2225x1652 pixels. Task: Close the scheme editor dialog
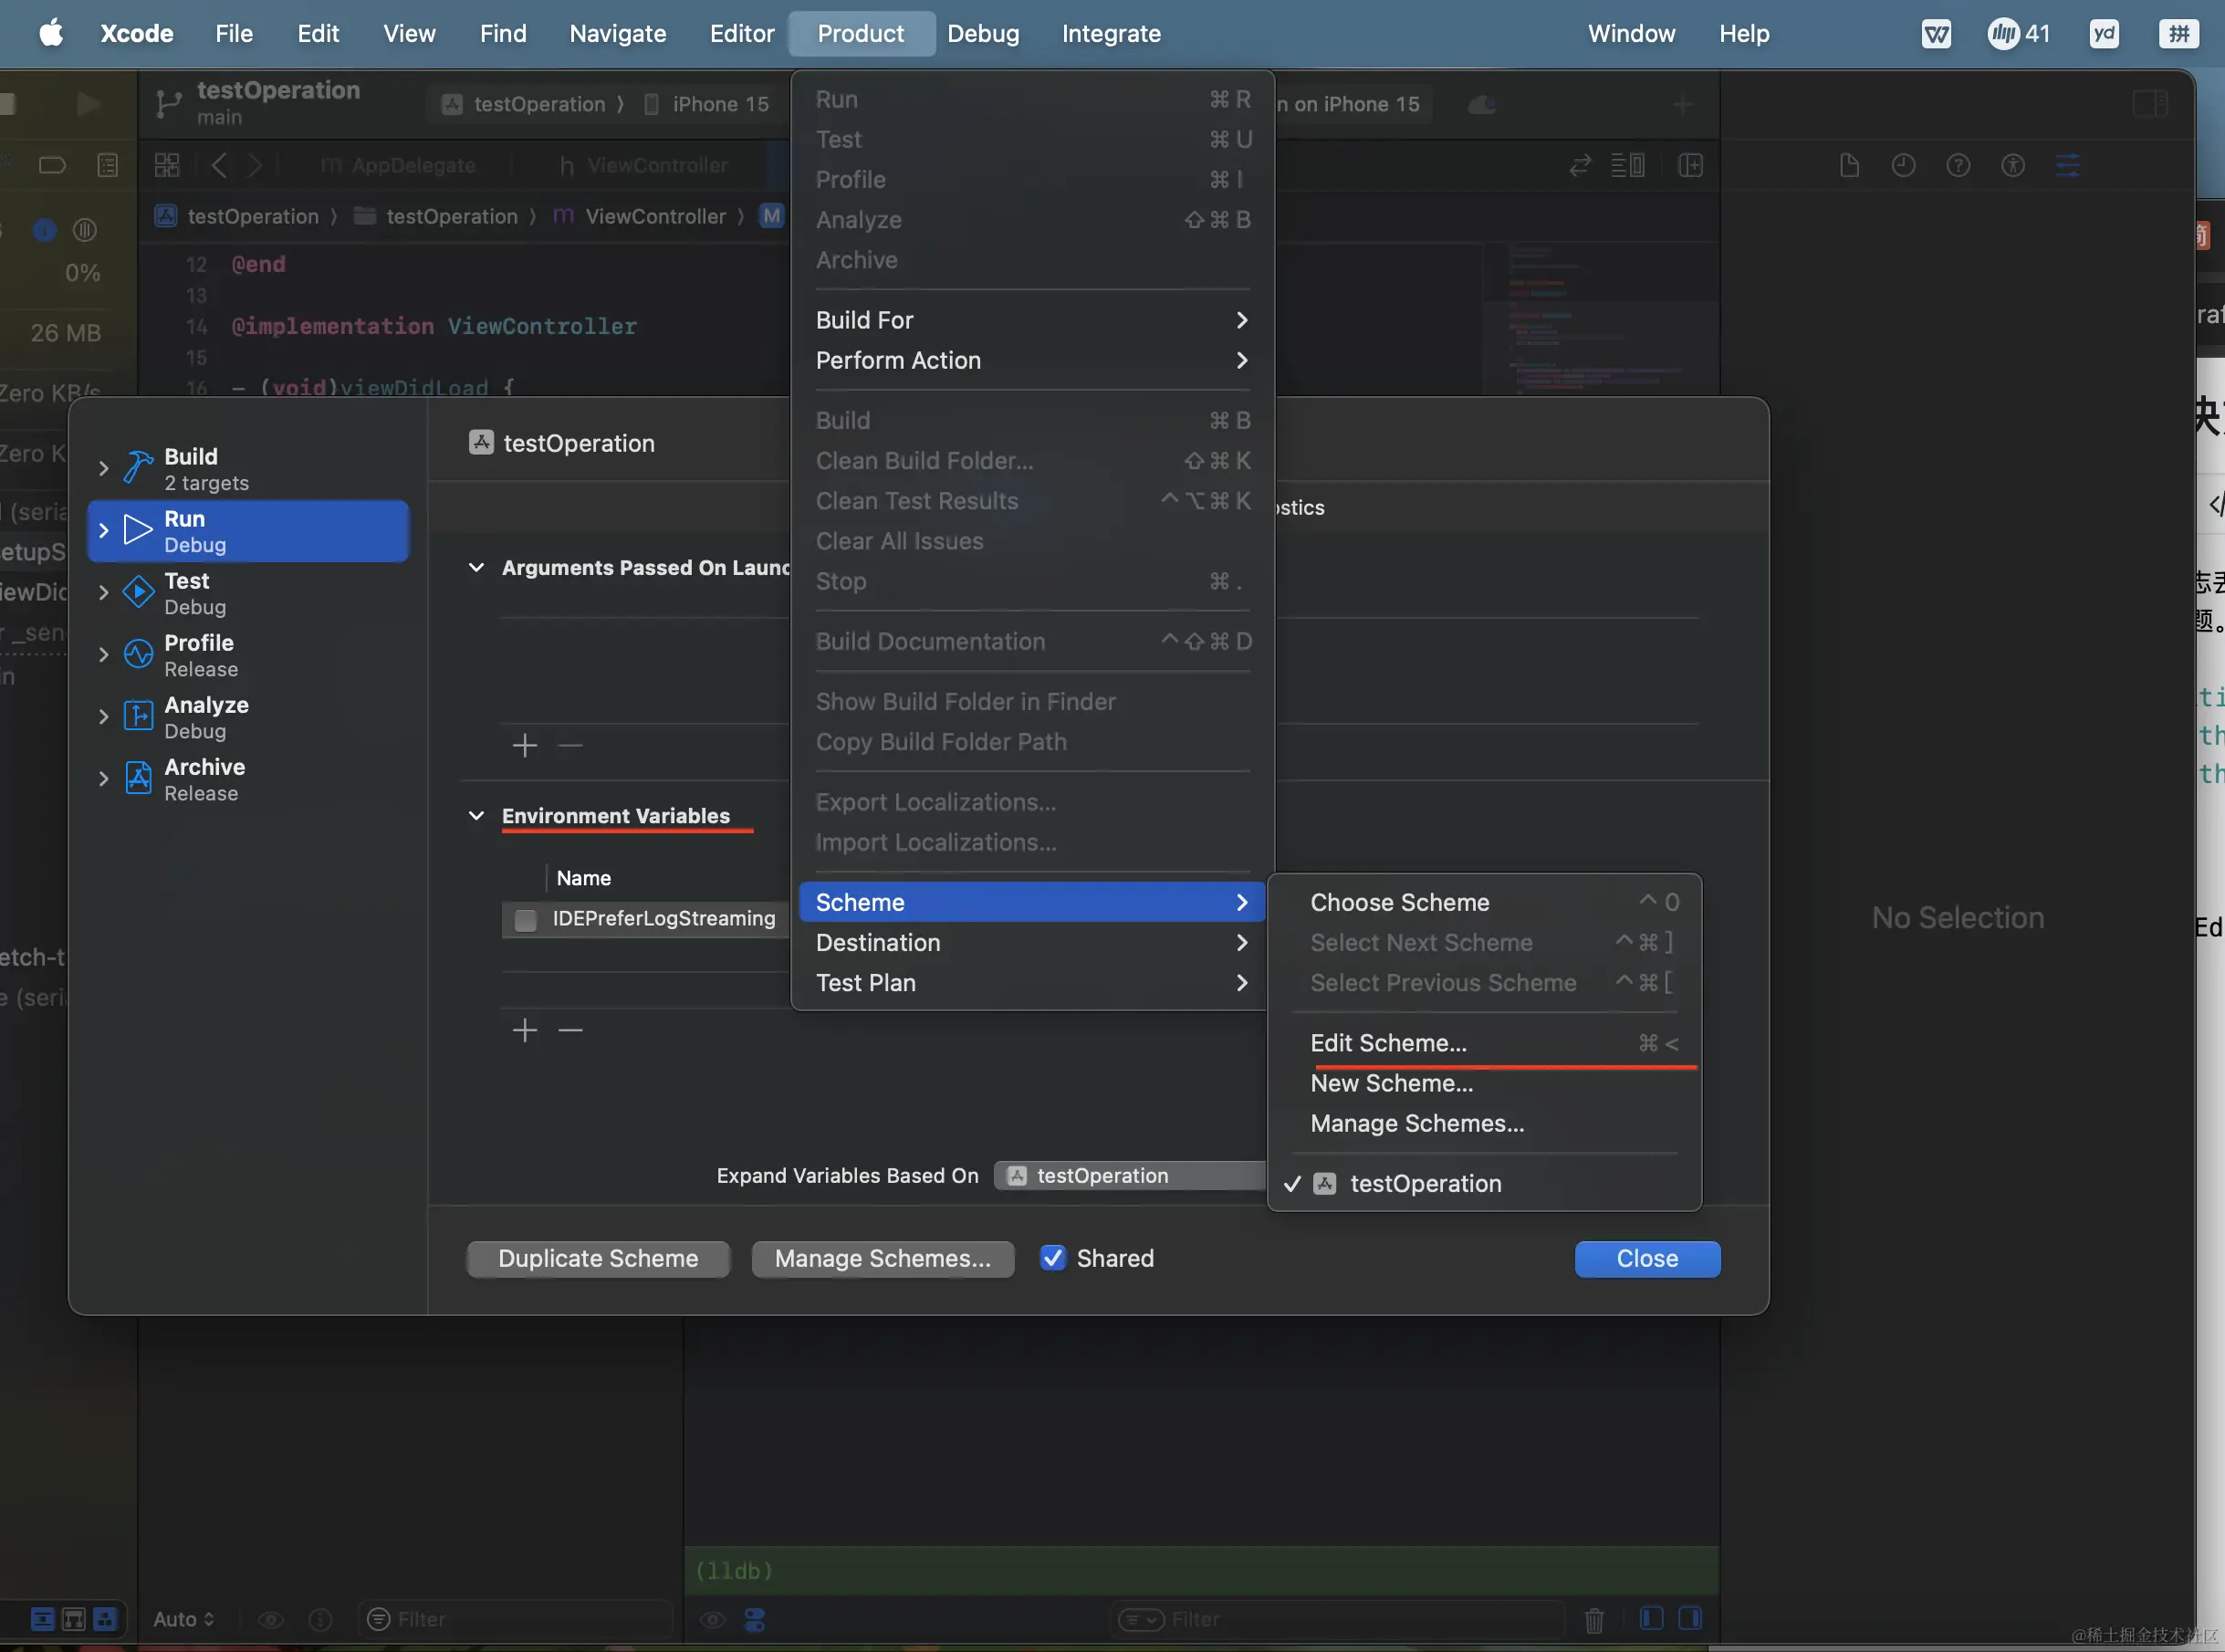point(1647,1258)
